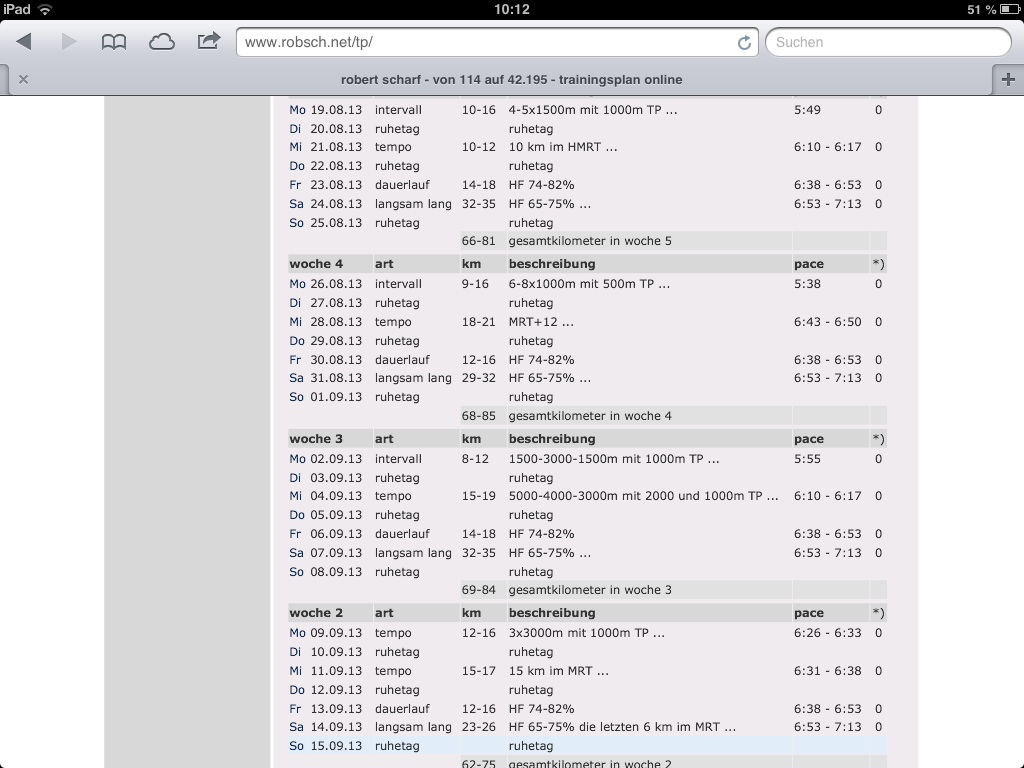Click the Suchen search field
The image size is (1024, 768).
point(887,43)
